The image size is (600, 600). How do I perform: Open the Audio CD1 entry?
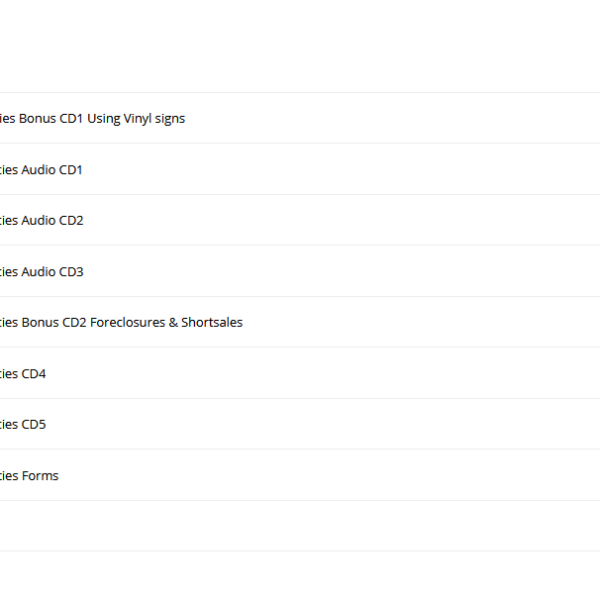[x=41, y=170]
